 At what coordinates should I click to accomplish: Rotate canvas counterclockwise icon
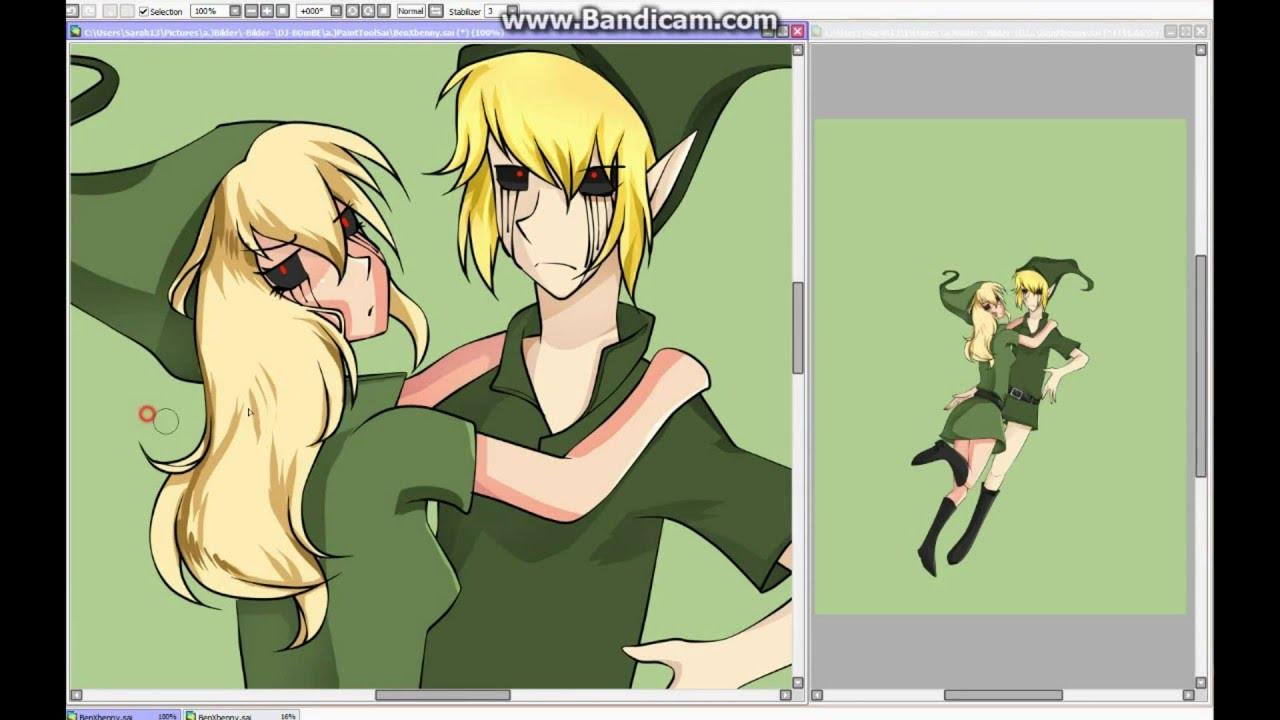point(352,11)
